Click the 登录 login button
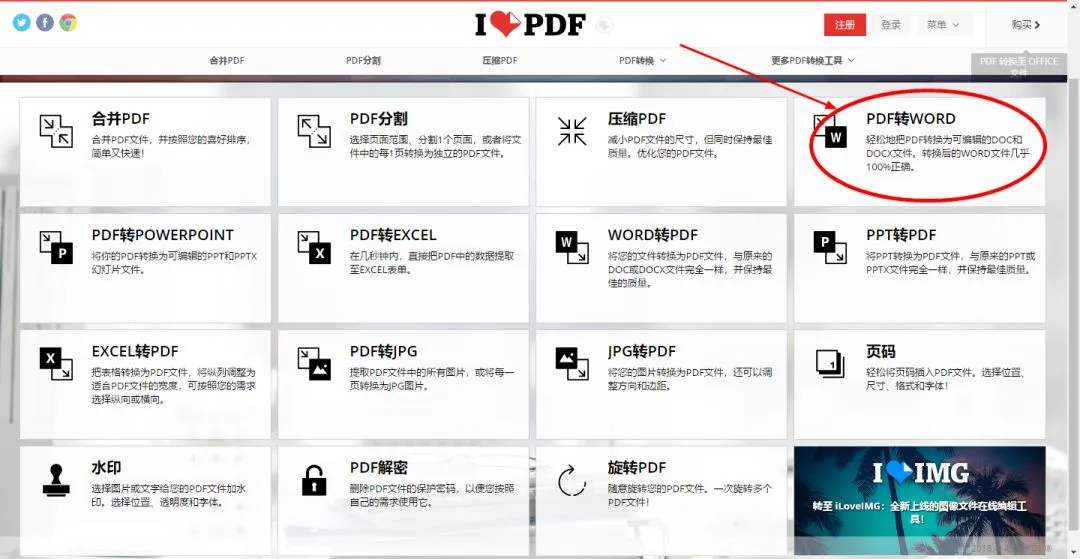This screenshot has height=559, width=1080. 891,25
